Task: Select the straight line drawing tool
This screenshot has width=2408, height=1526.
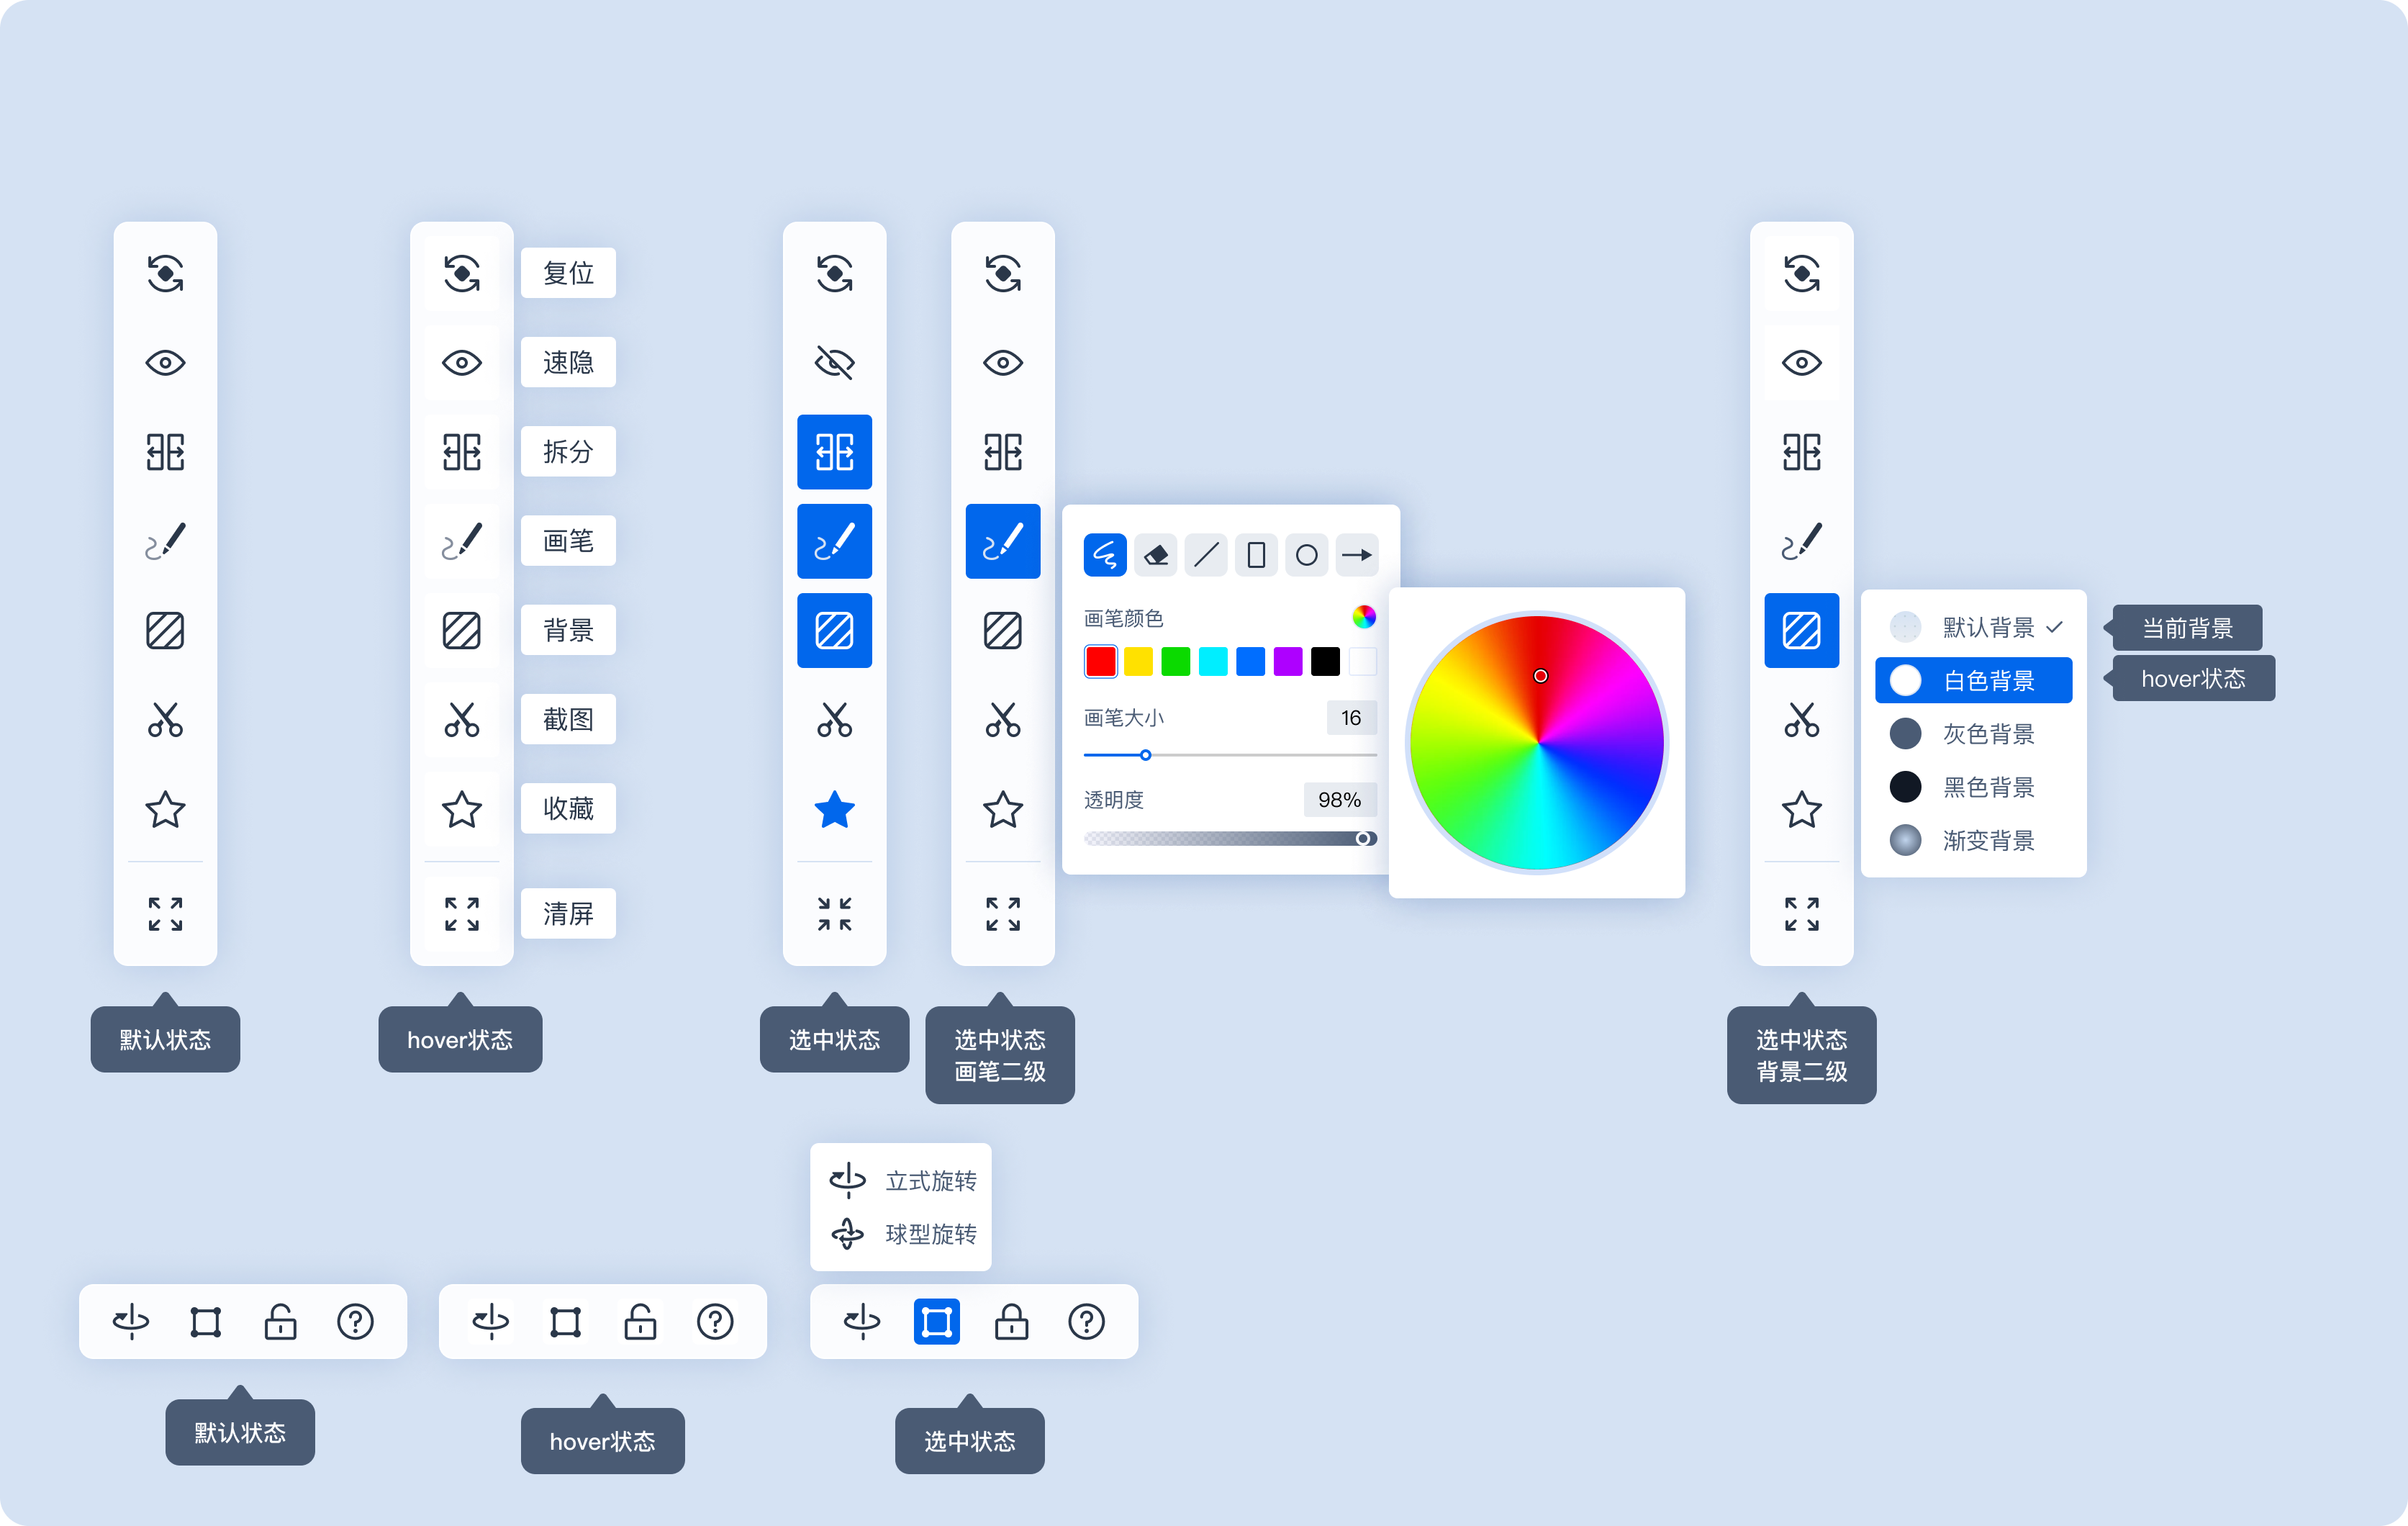Action: tap(1206, 555)
